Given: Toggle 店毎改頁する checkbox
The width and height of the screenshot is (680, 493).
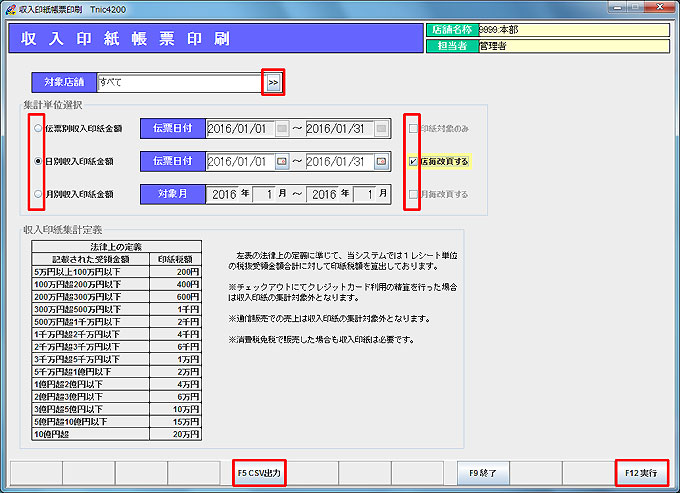Looking at the screenshot, I should (x=413, y=161).
